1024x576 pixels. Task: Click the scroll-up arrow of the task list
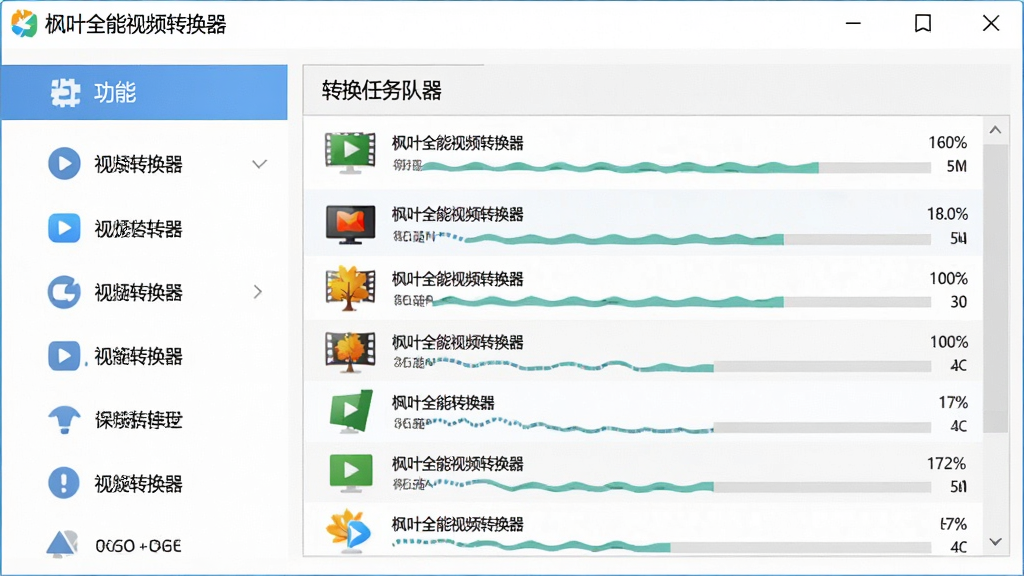coord(995,130)
